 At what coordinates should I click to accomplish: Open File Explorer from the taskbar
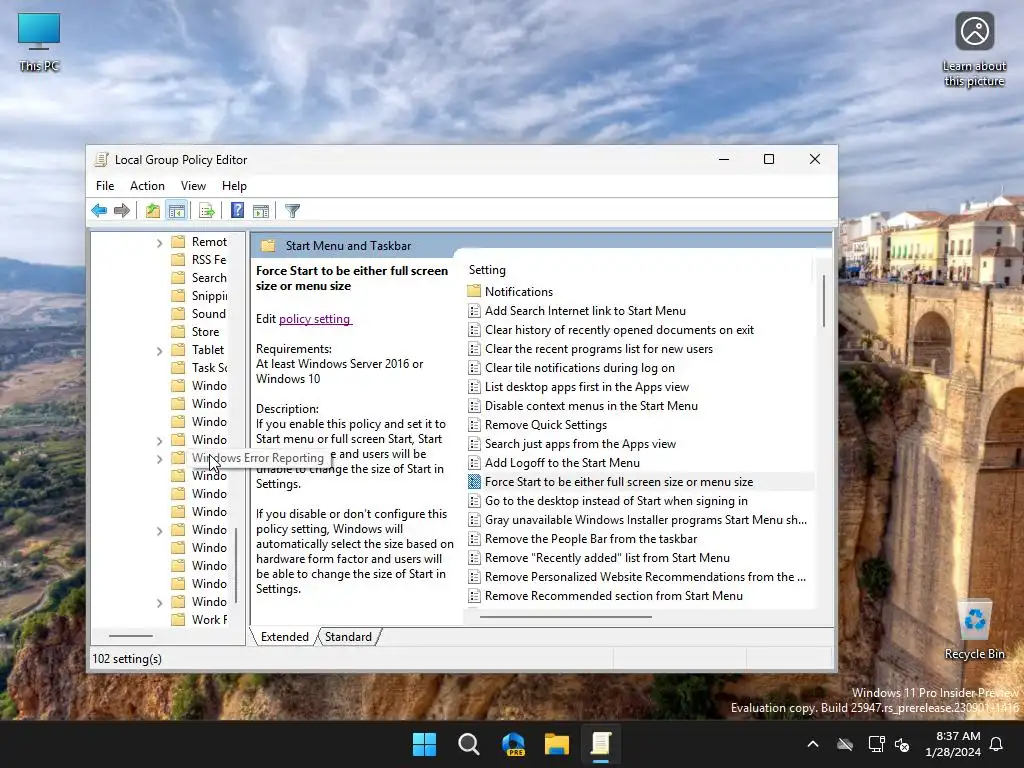(557, 744)
